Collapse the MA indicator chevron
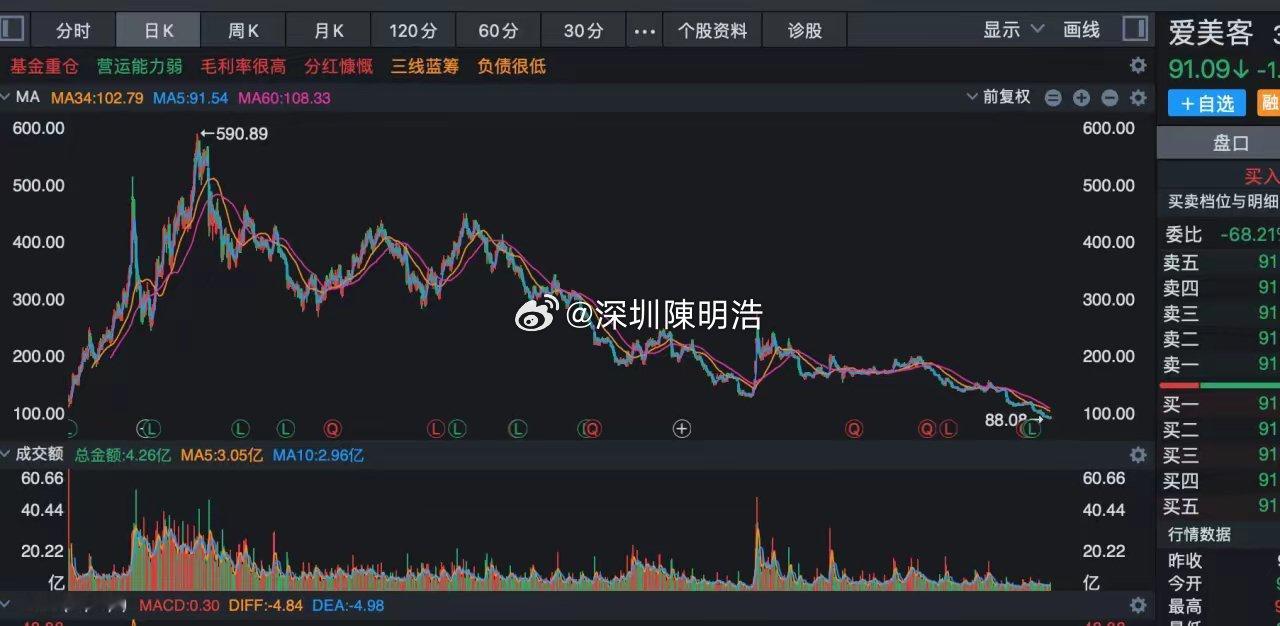The width and height of the screenshot is (1280, 626). coord(5,97)
